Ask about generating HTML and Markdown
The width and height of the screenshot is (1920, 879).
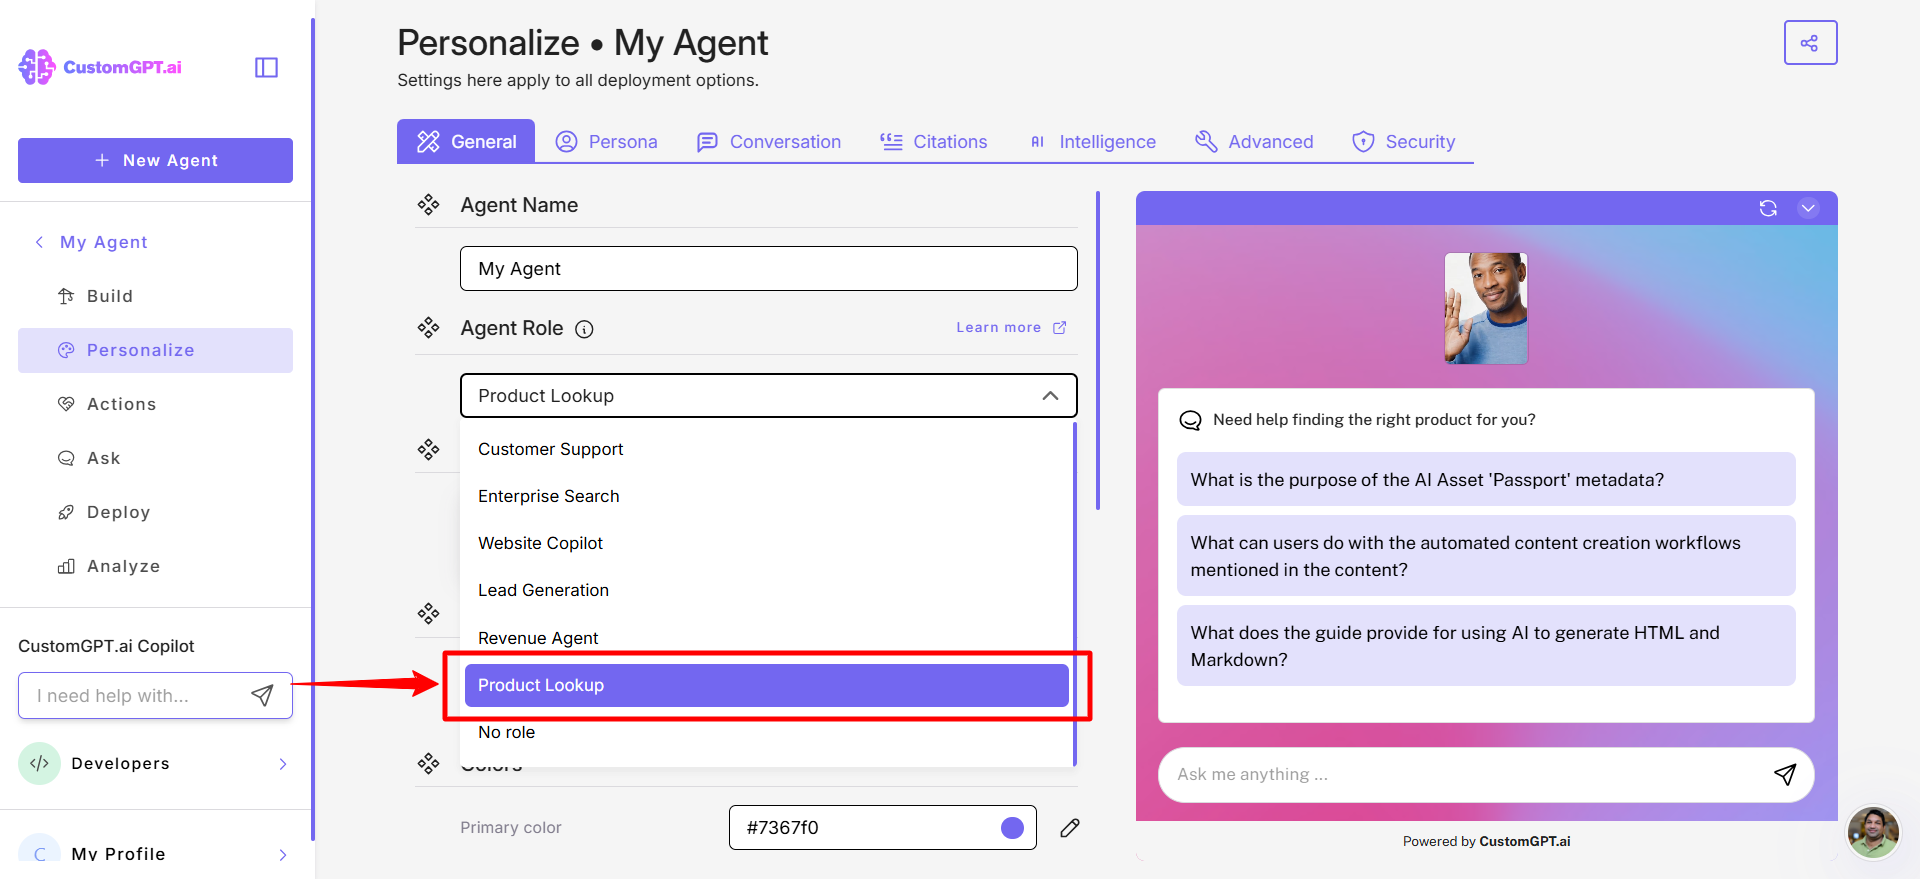pos(1486,646)
